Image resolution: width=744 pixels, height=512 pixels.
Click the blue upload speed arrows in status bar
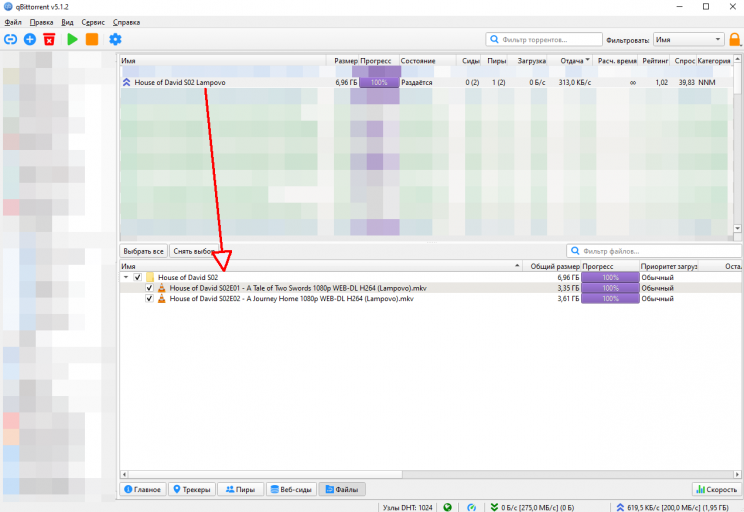point(620,507)
